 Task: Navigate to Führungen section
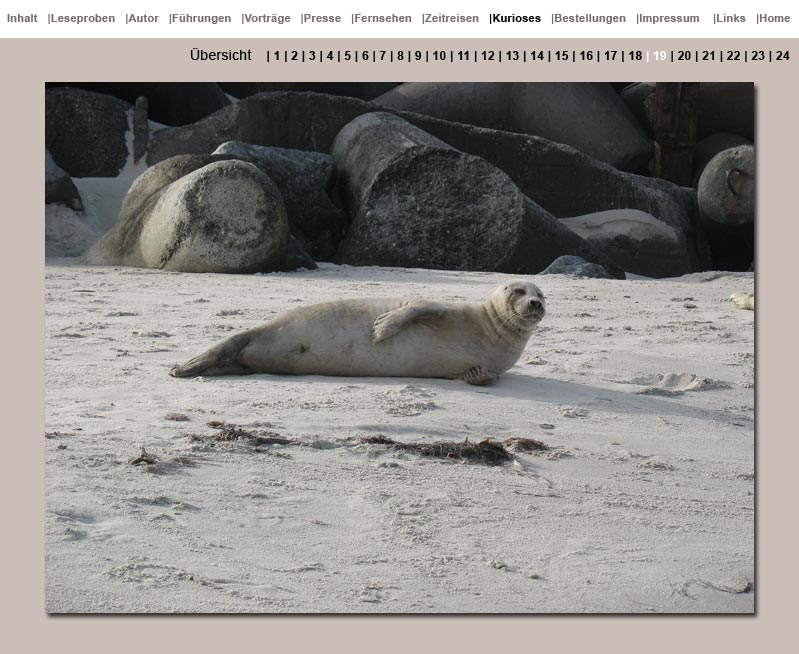coord(202,18)
